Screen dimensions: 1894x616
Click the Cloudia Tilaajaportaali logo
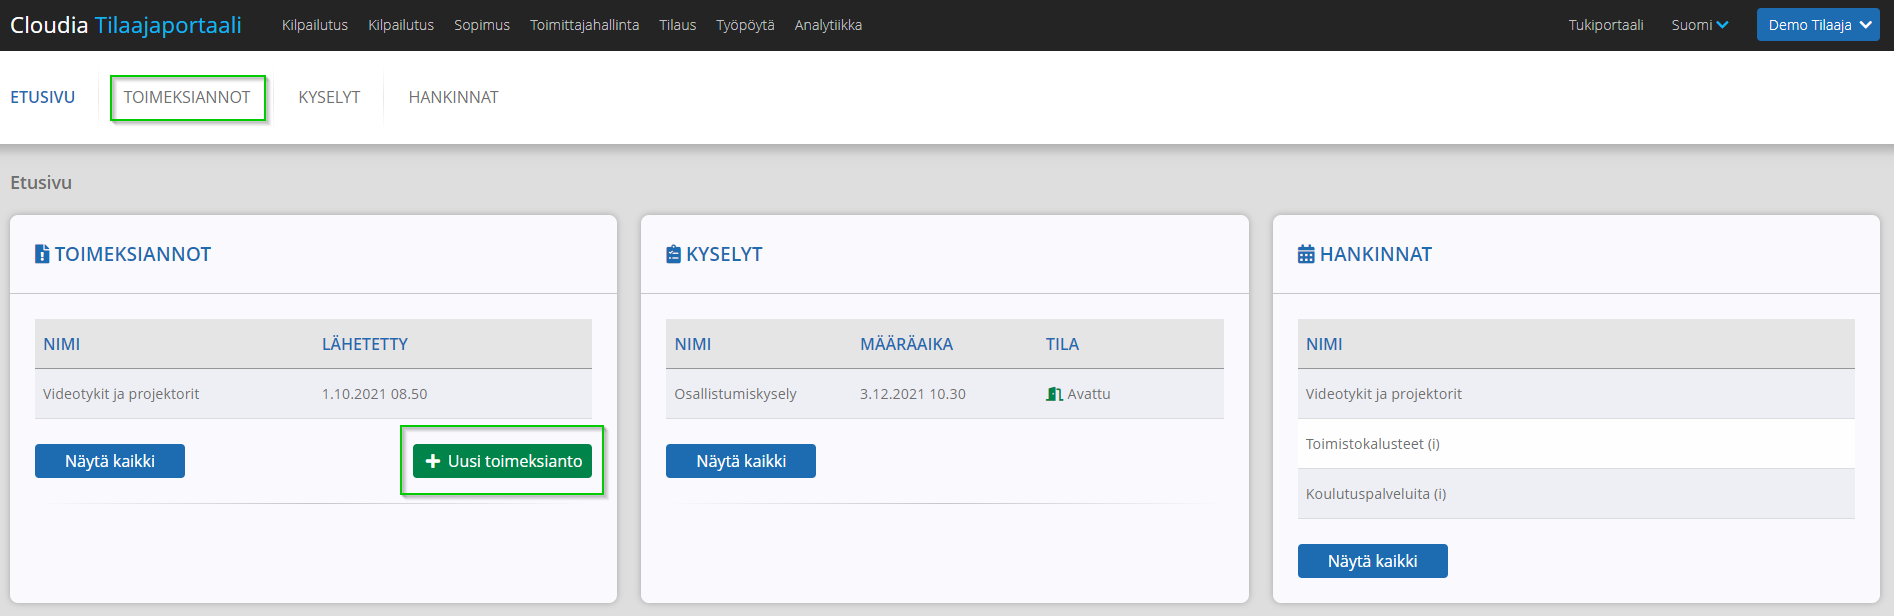coord(126,25)
